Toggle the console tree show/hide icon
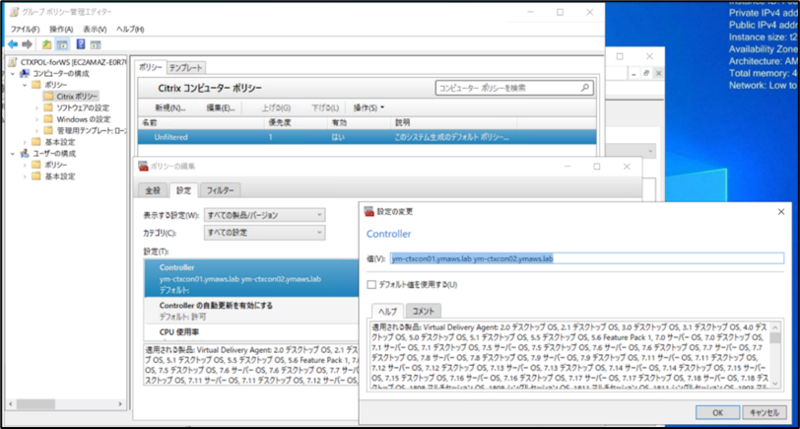This screenshot has width=800, height=429. (x=62, y=44)
